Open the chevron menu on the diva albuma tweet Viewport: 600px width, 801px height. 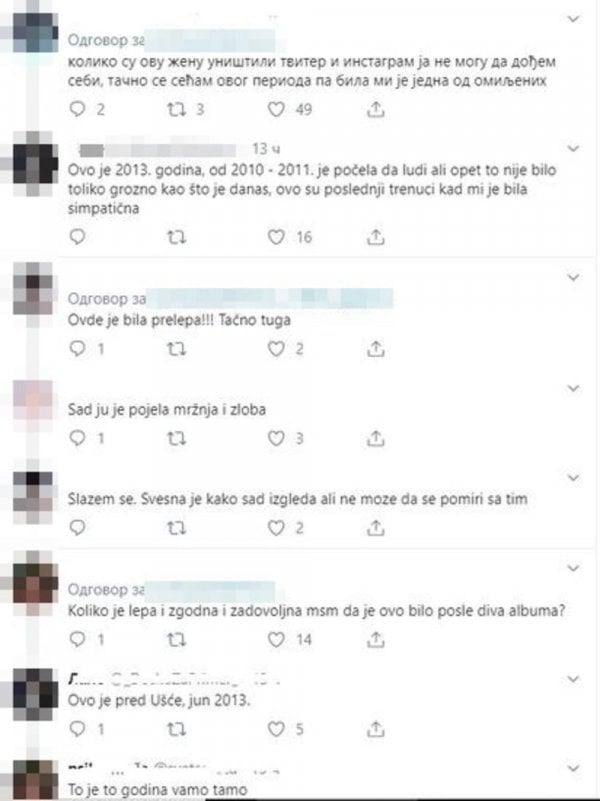(573, 568)
